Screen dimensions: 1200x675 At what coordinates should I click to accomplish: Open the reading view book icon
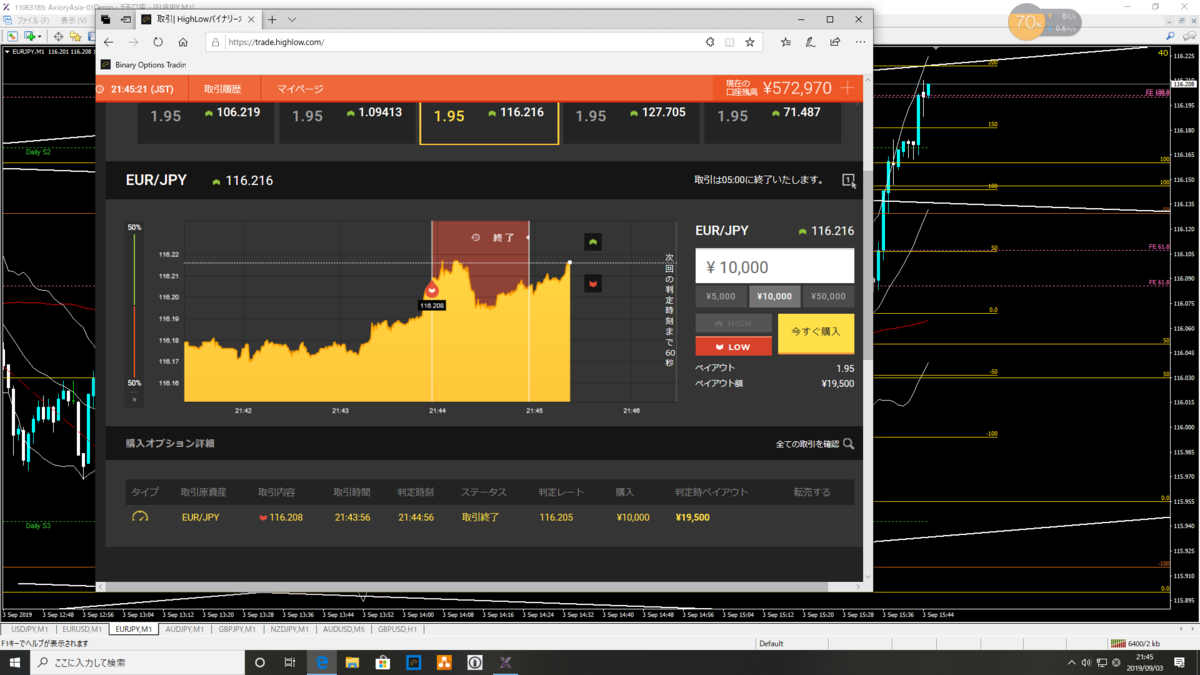730,42
